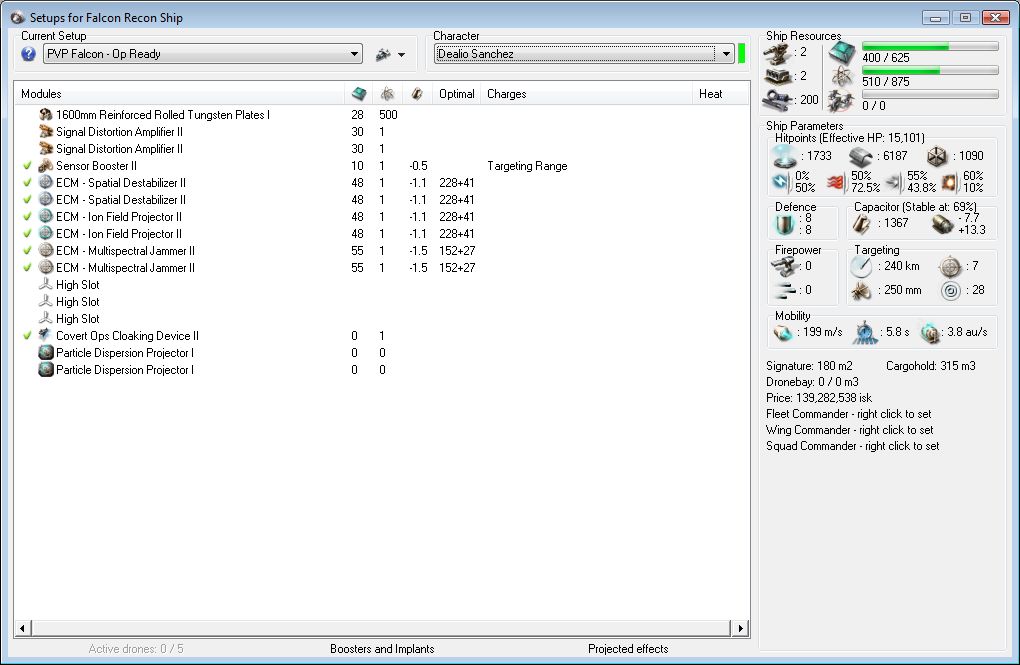Click the first Particle Dispersion Projector I icon
Viewport: 1020px width, 665px height.
pyautogui.click(x=46, y=352)
